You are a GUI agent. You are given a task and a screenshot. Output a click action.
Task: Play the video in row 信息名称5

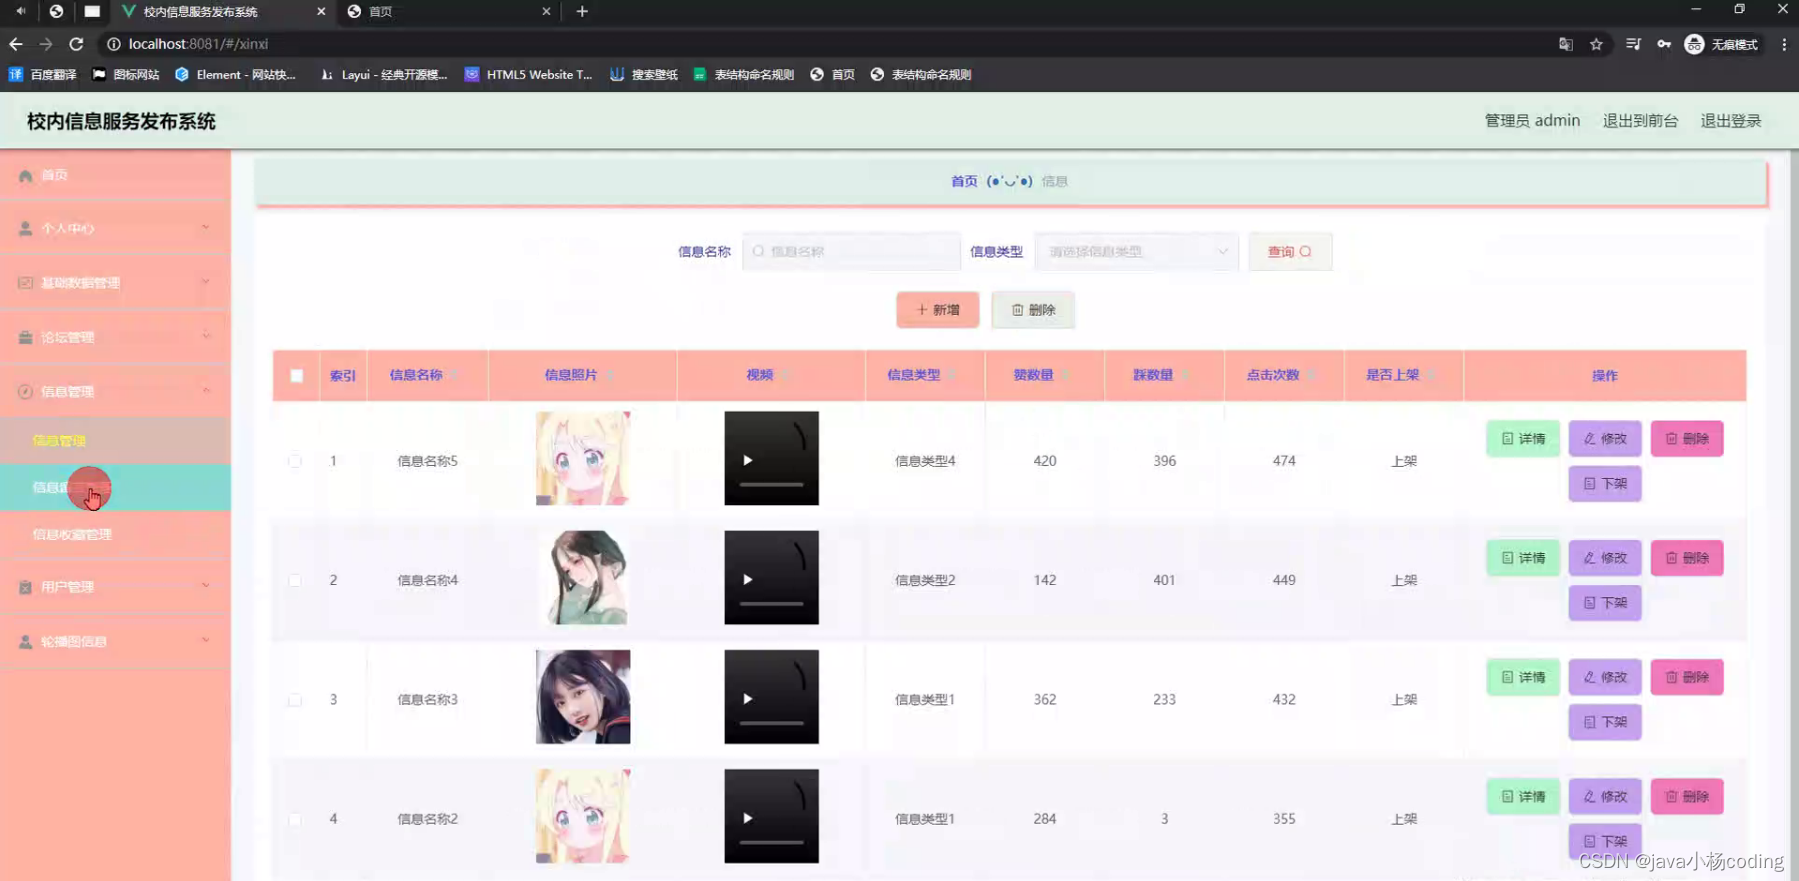pos(748,460)
